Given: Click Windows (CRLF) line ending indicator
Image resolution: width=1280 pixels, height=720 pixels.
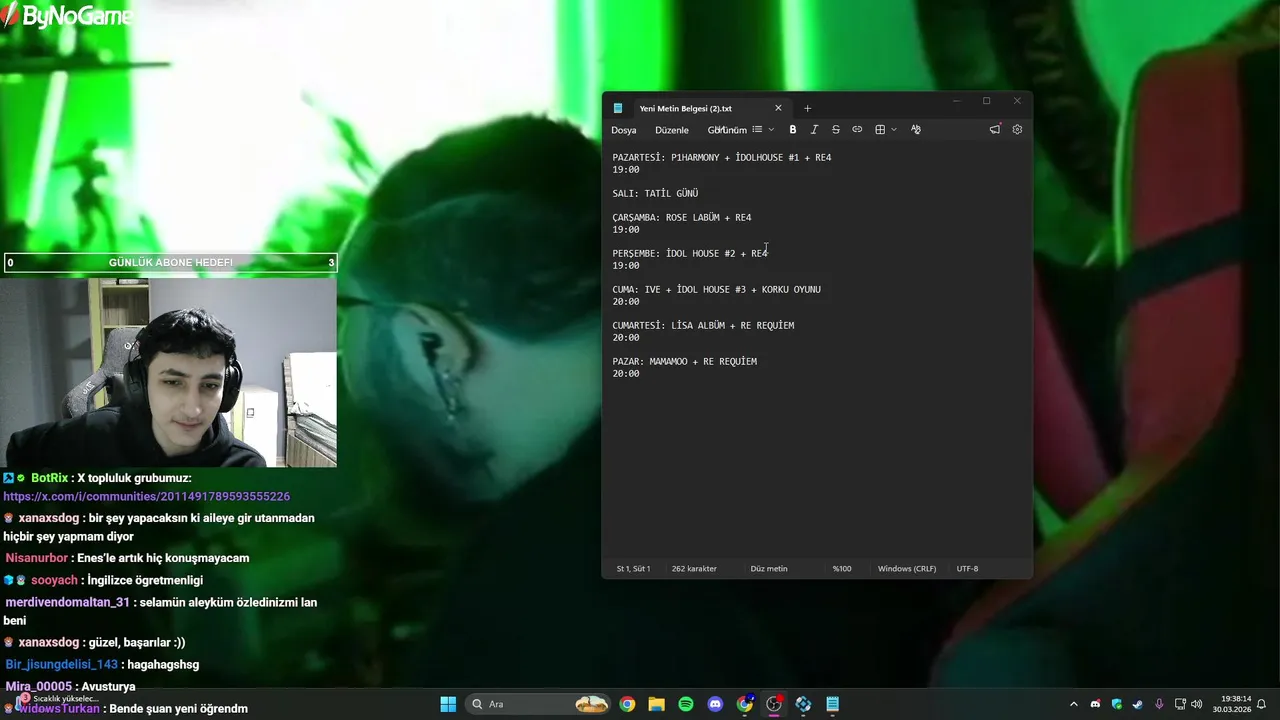Looking at the screenshot, I should [907, 569].
